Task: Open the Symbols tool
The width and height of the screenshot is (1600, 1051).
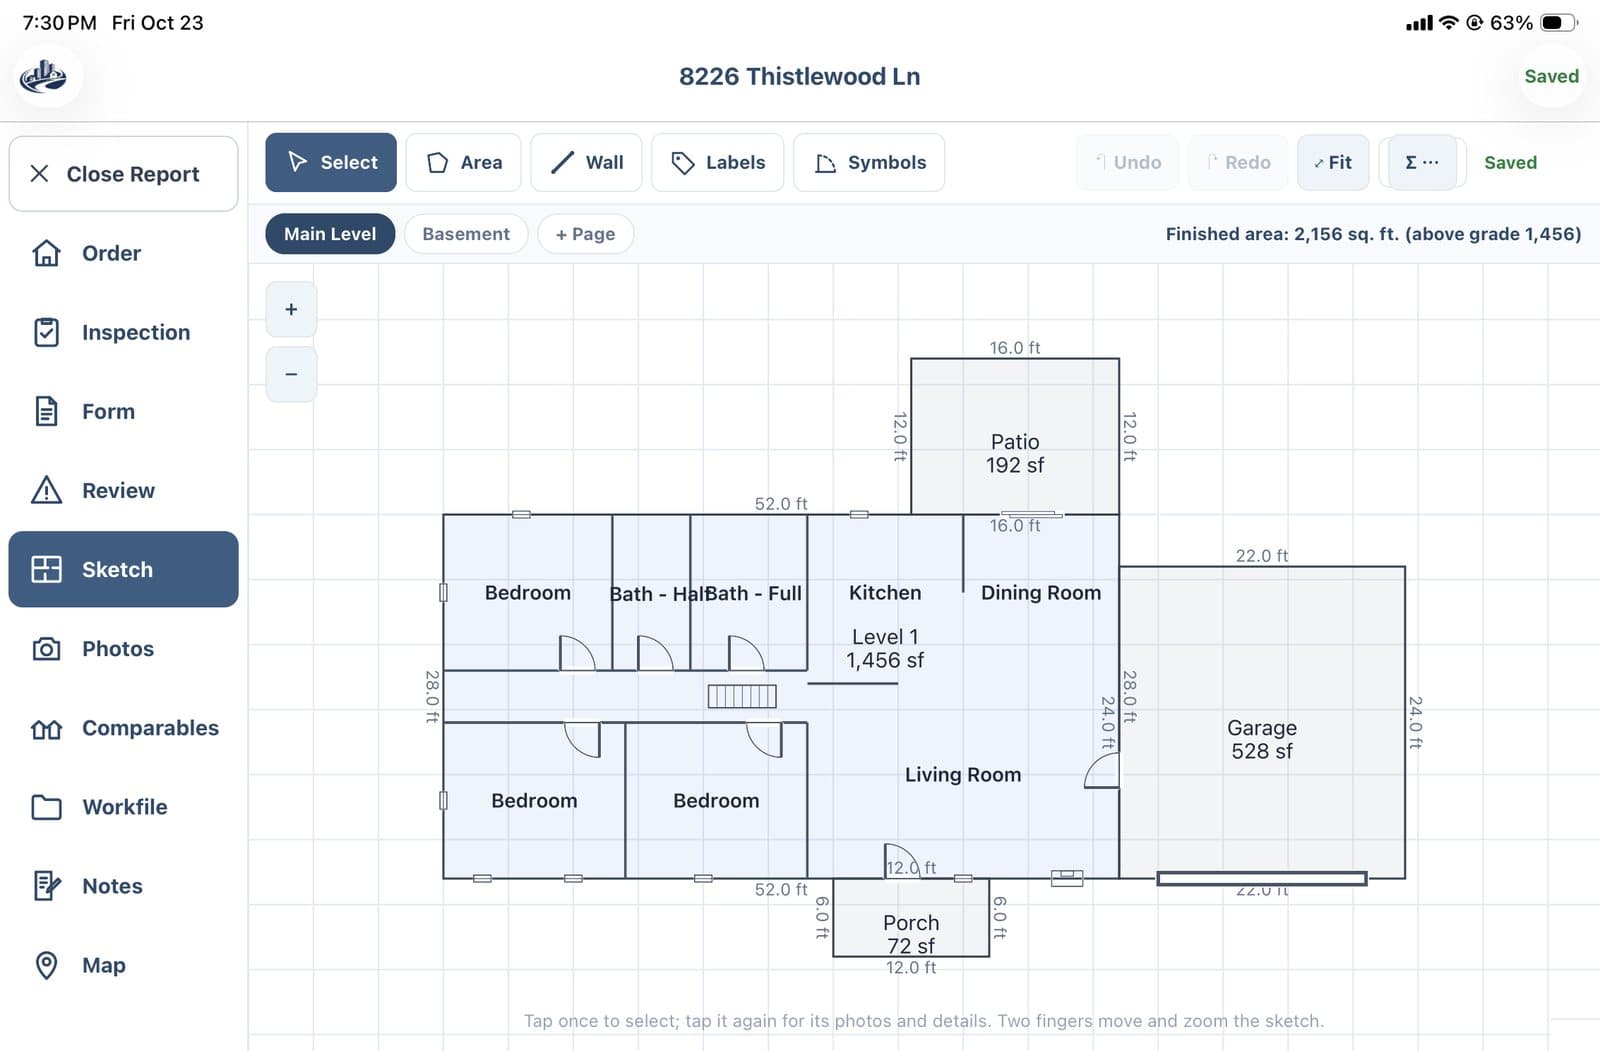Action: coord(869,162)
